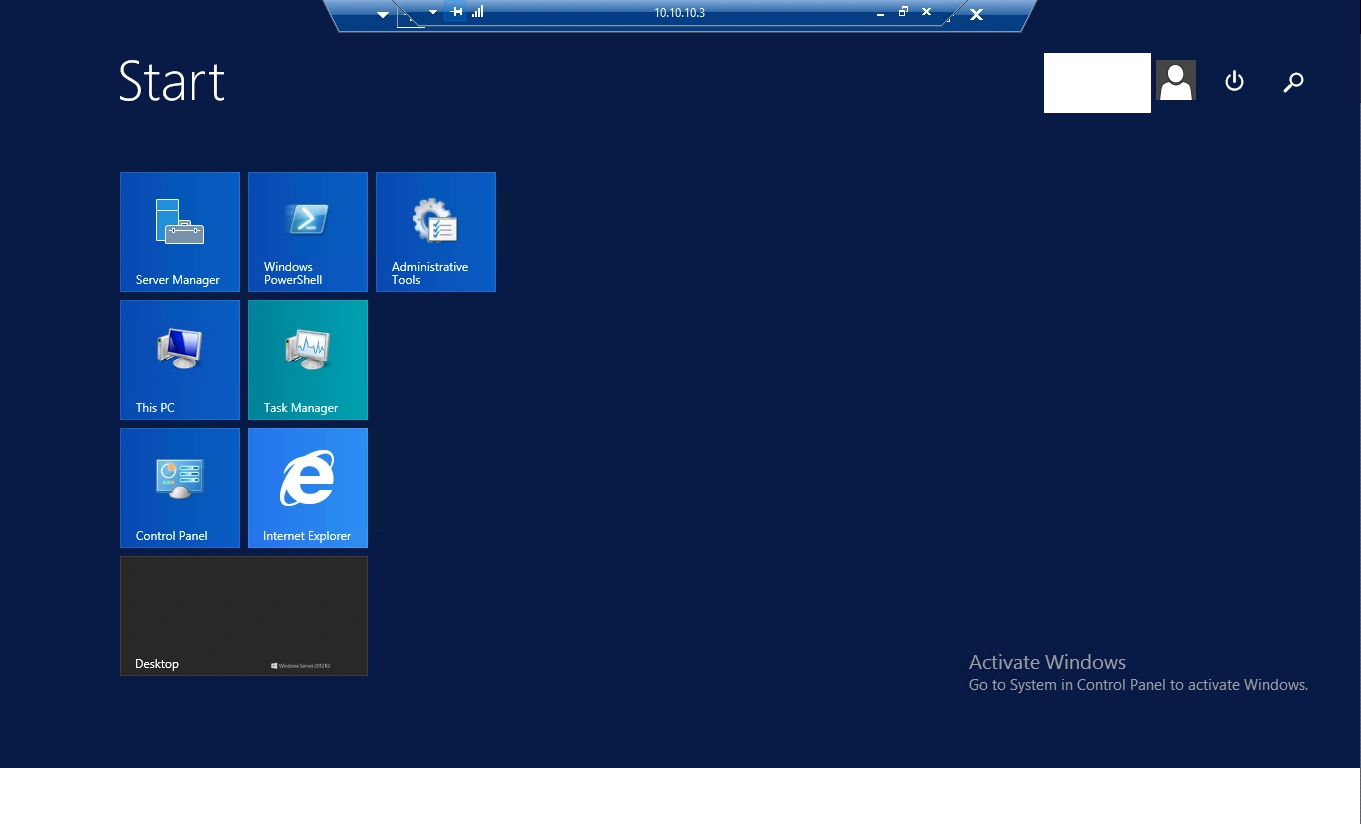Check connection signal strength icon
The image size is (1361, 824).
point(478,12)
